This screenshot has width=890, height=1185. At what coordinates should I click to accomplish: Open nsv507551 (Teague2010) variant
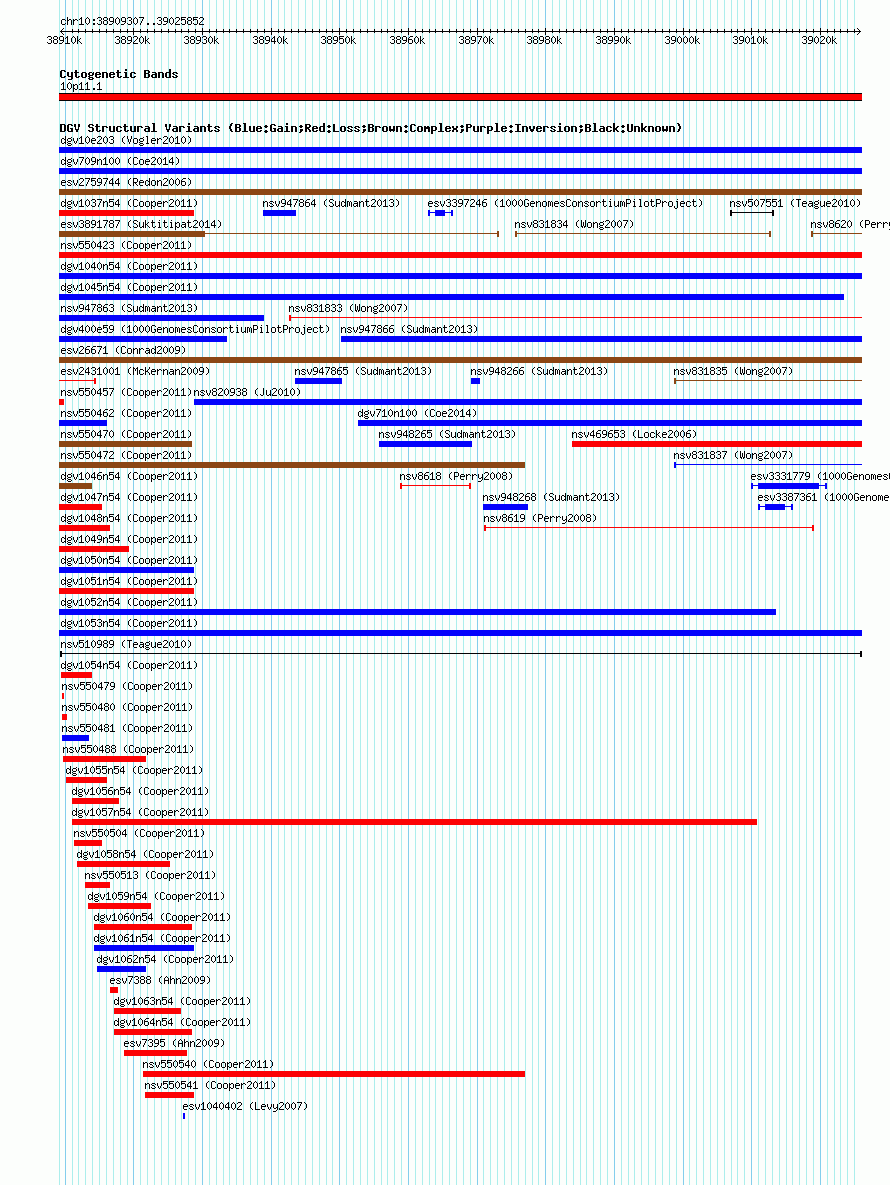pos(794,204)
